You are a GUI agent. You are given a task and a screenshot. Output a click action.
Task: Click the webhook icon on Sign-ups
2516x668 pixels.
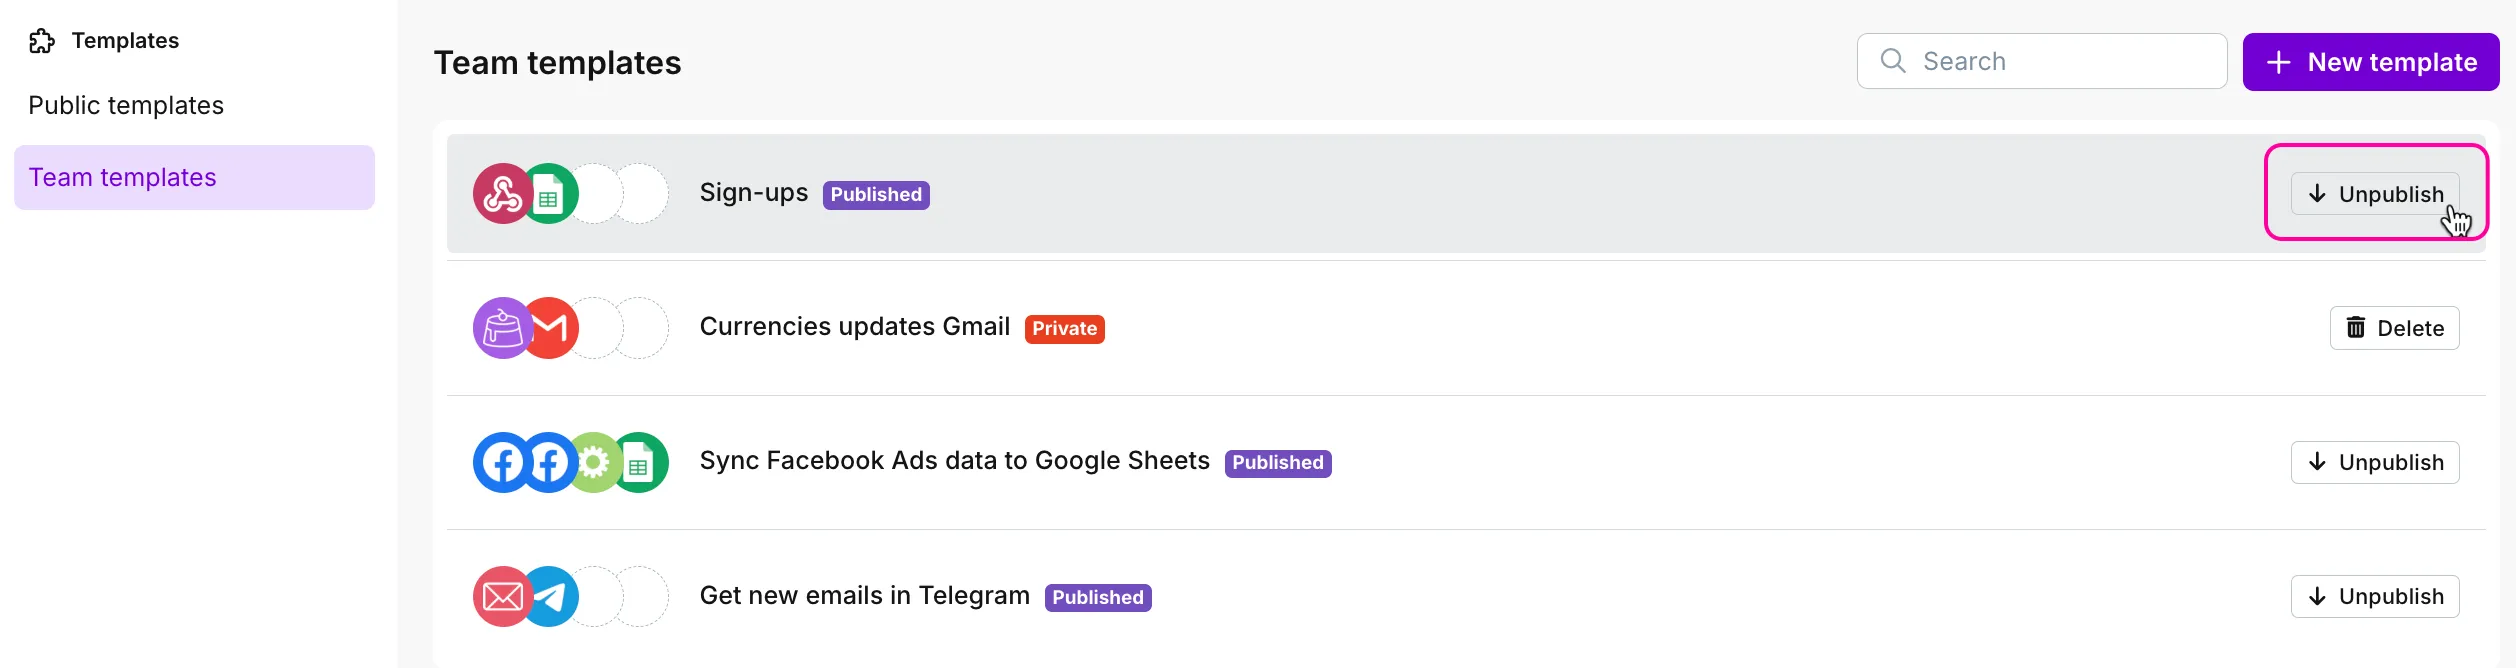(x=502, y=194)
